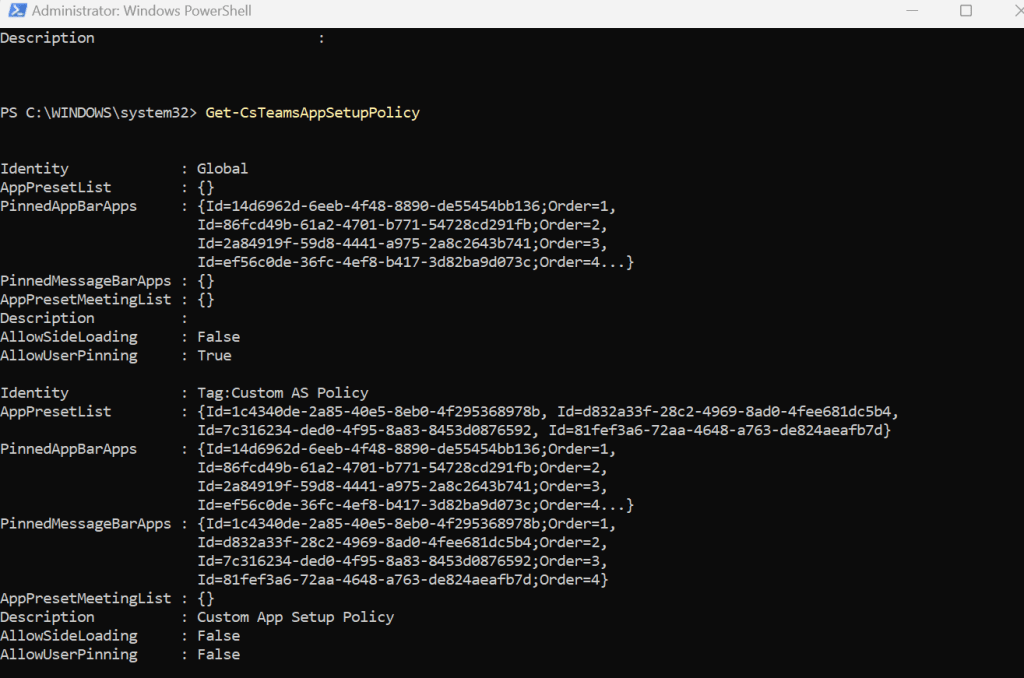Click 'Custom App Setup Policy' description value
Screen dimensions: 1024x678
tap(295, 617)
